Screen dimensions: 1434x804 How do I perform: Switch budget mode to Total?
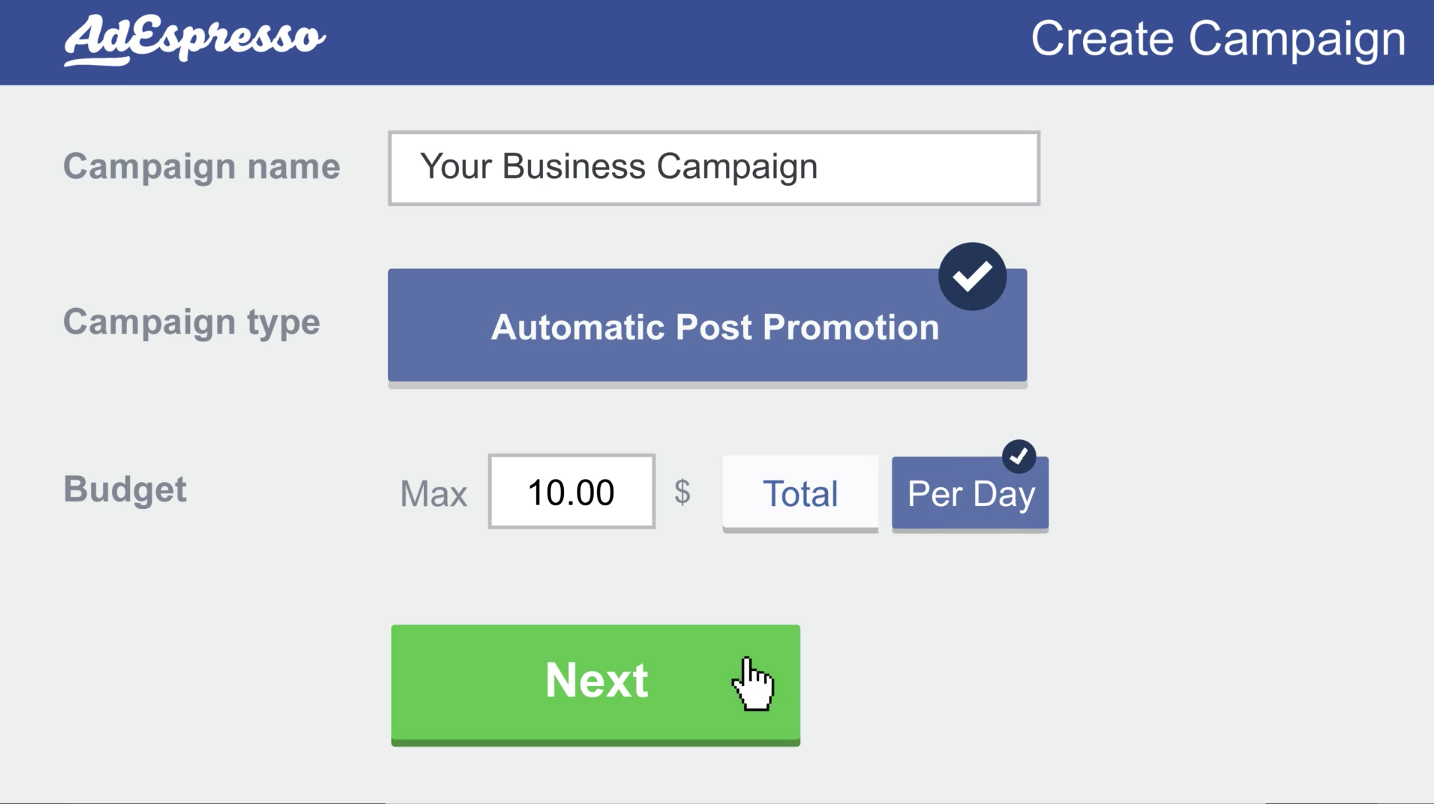800,494
